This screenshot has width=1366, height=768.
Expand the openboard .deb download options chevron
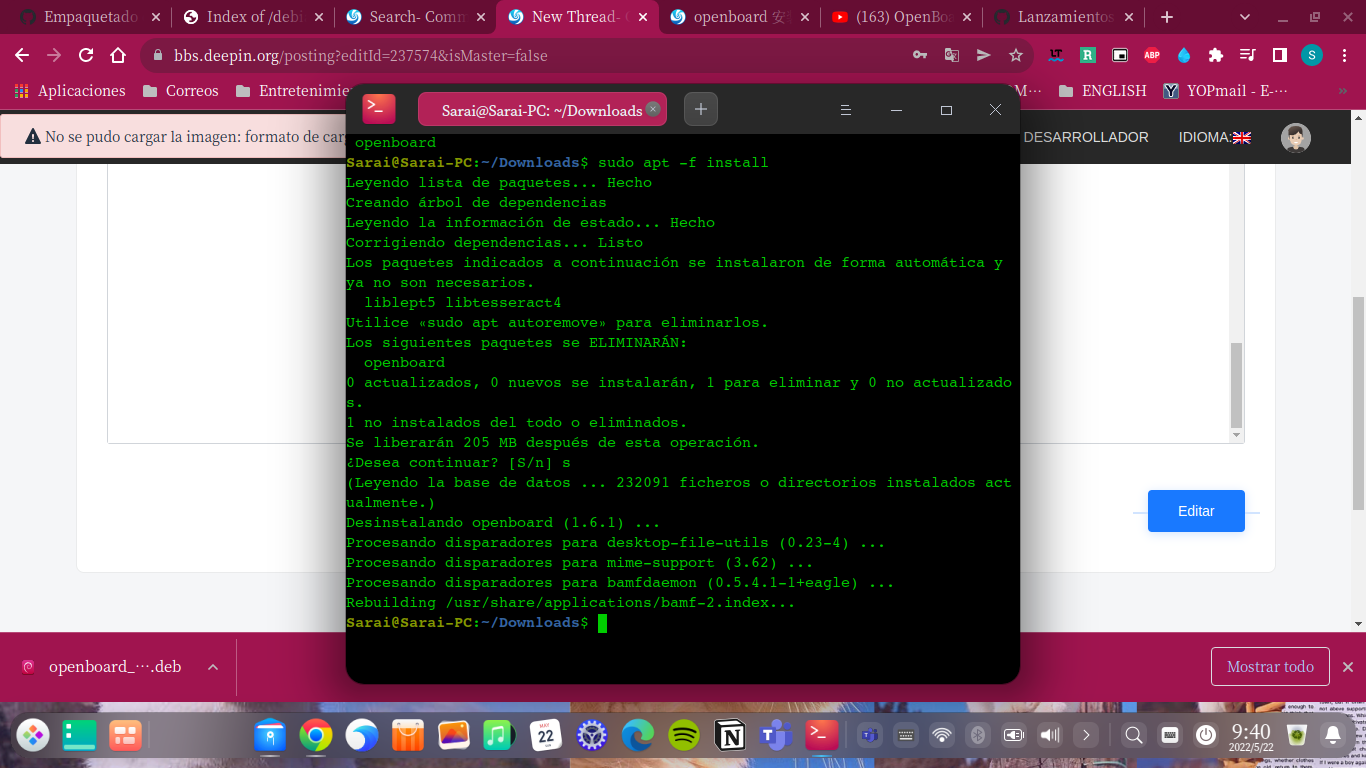tap(212, 667)
